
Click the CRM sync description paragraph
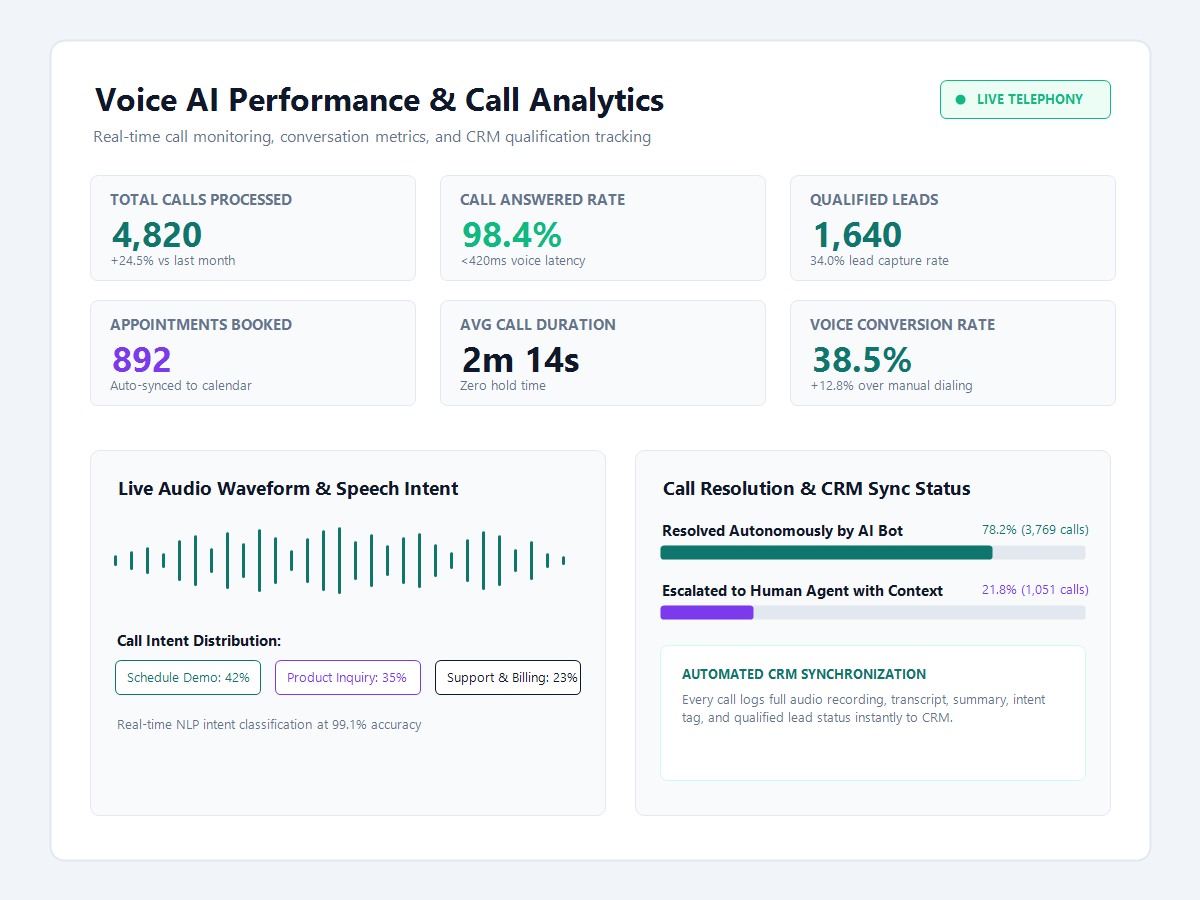(x=864, y=708)
